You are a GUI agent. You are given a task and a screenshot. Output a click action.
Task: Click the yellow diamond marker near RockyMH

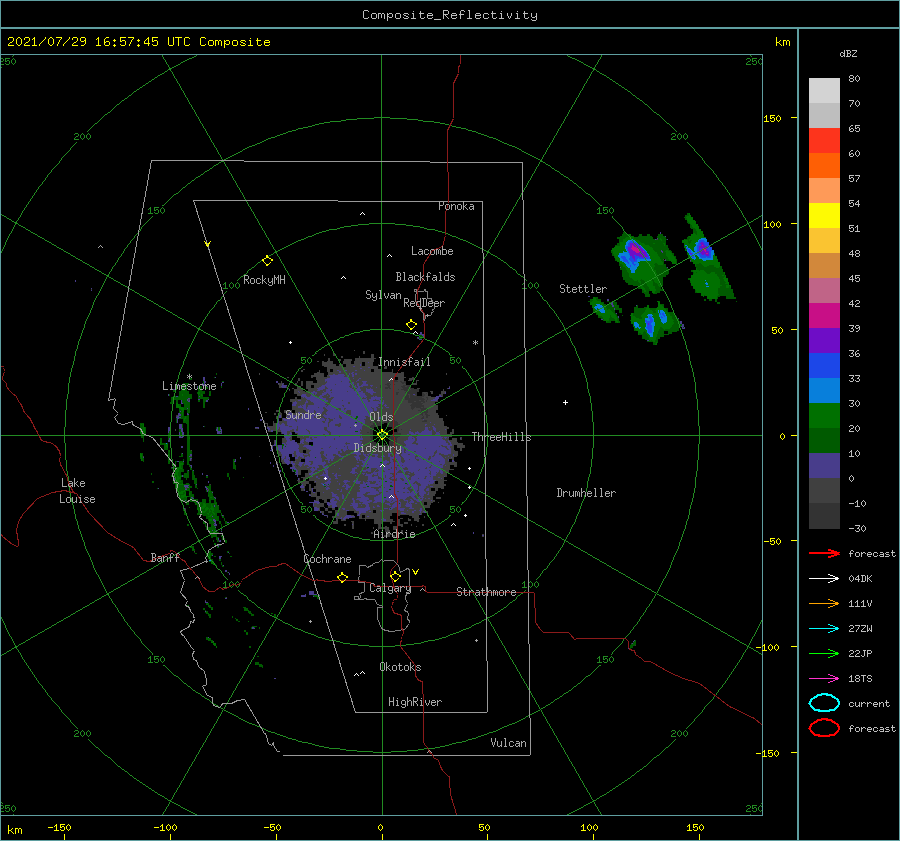point(267,261)
